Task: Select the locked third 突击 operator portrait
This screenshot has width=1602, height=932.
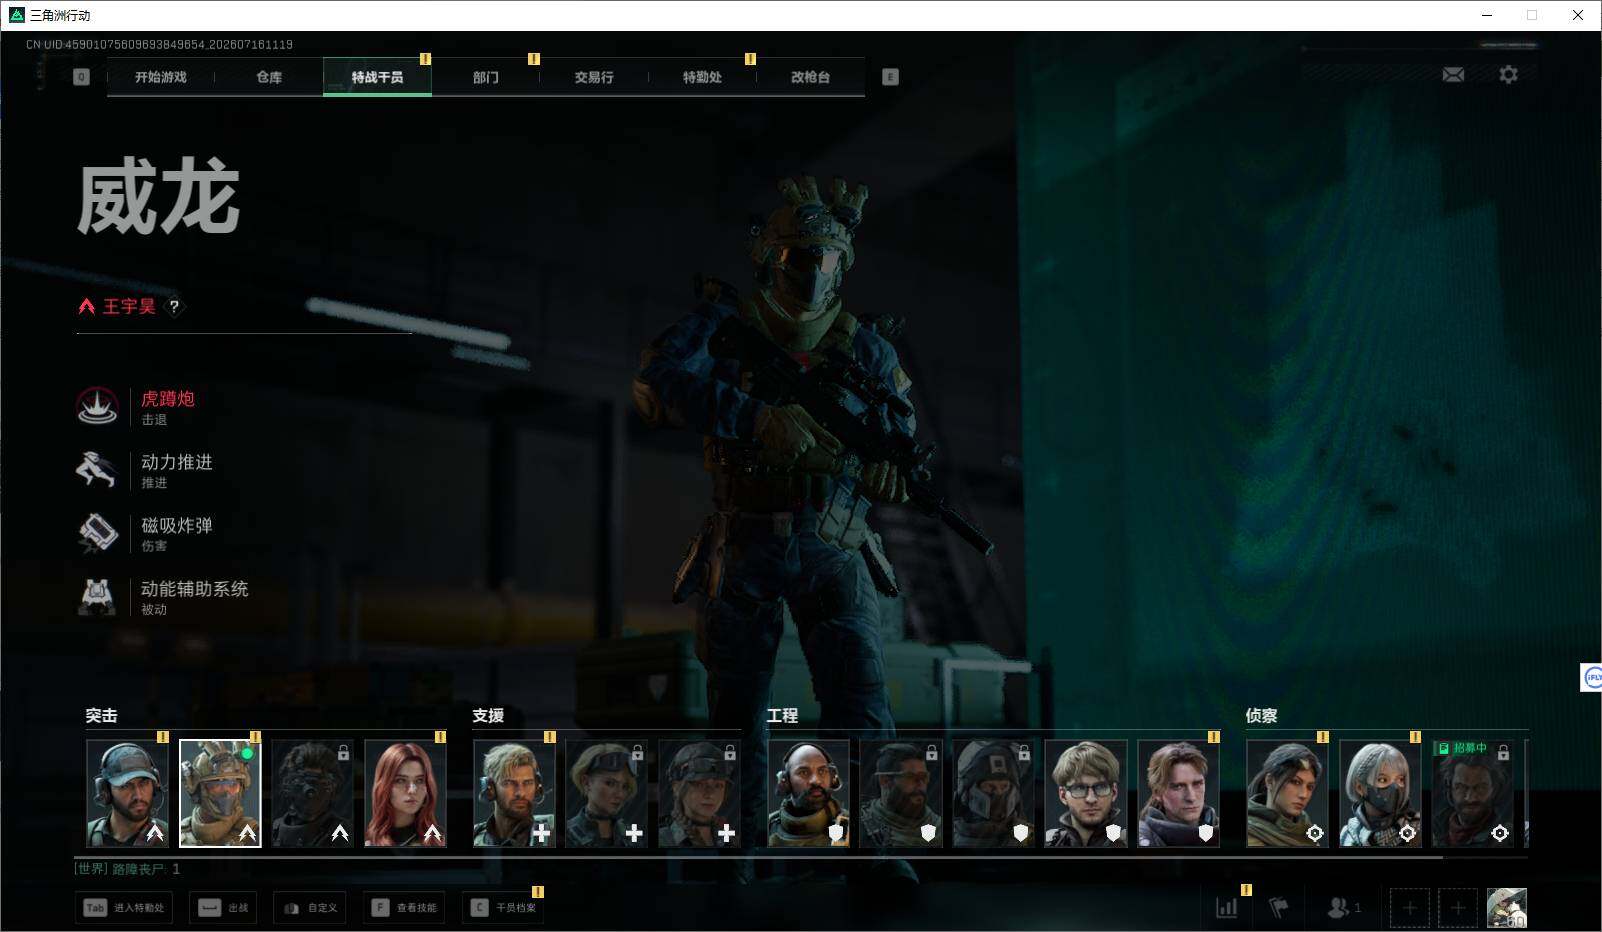Action: tap(312, 794)
